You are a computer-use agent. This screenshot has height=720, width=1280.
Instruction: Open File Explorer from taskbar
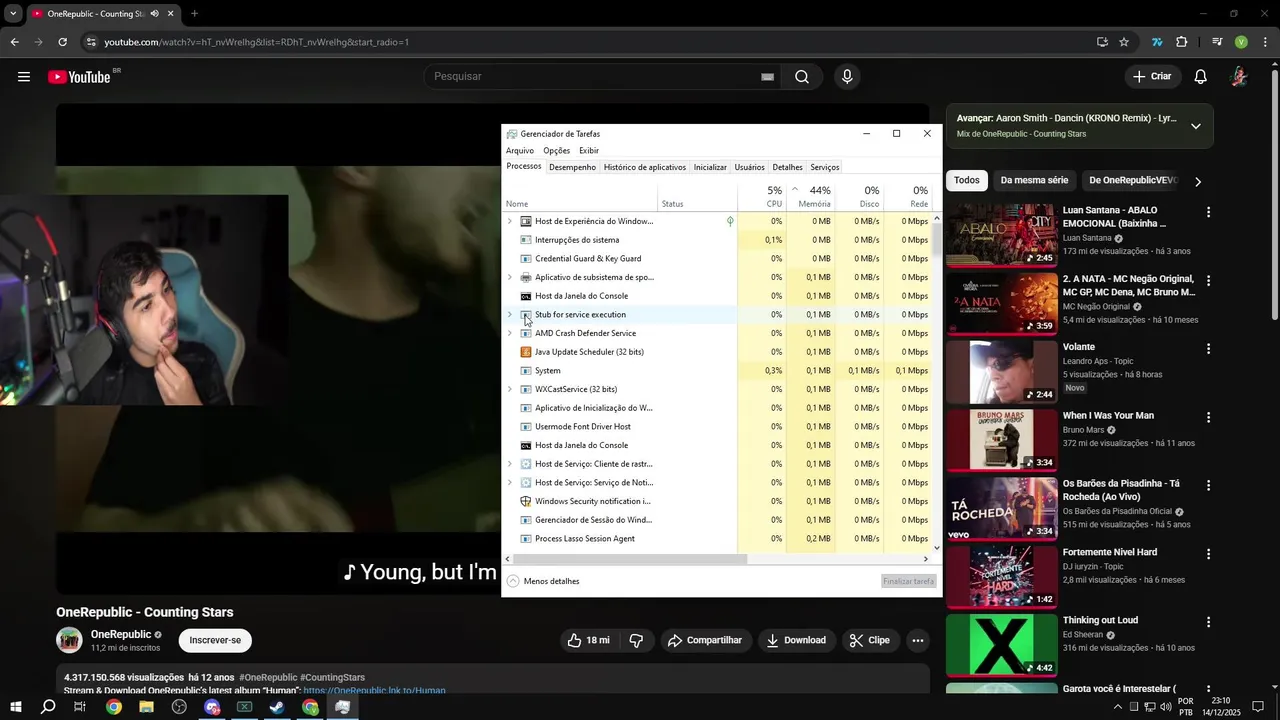pyautogui.click(x=146, y=707)
